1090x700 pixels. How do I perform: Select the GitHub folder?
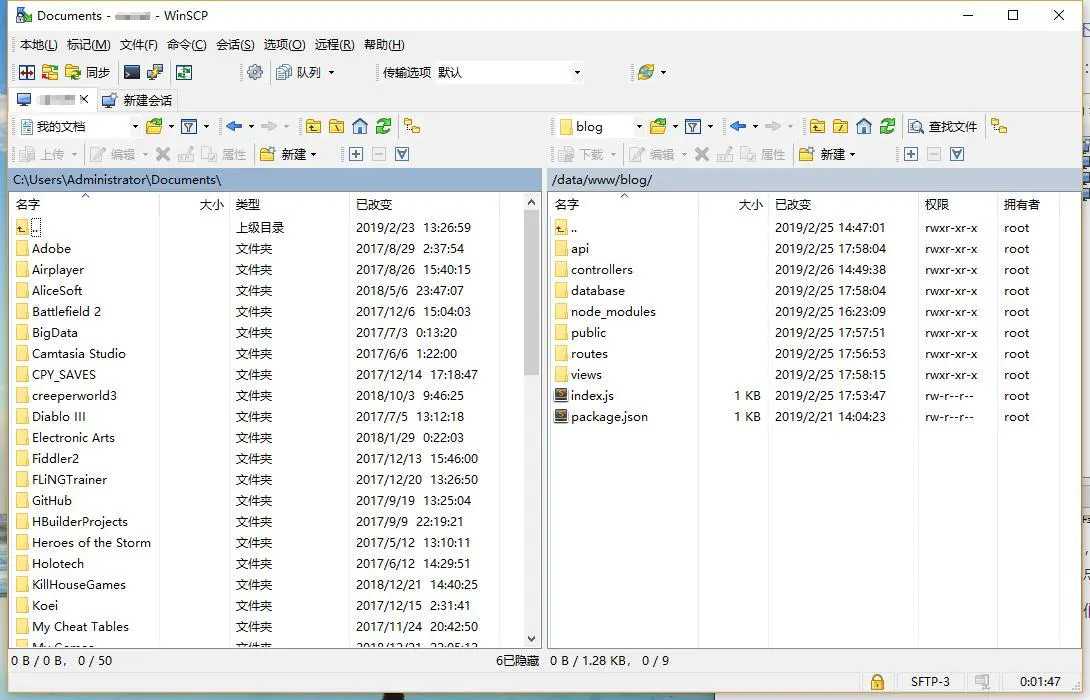51,500
